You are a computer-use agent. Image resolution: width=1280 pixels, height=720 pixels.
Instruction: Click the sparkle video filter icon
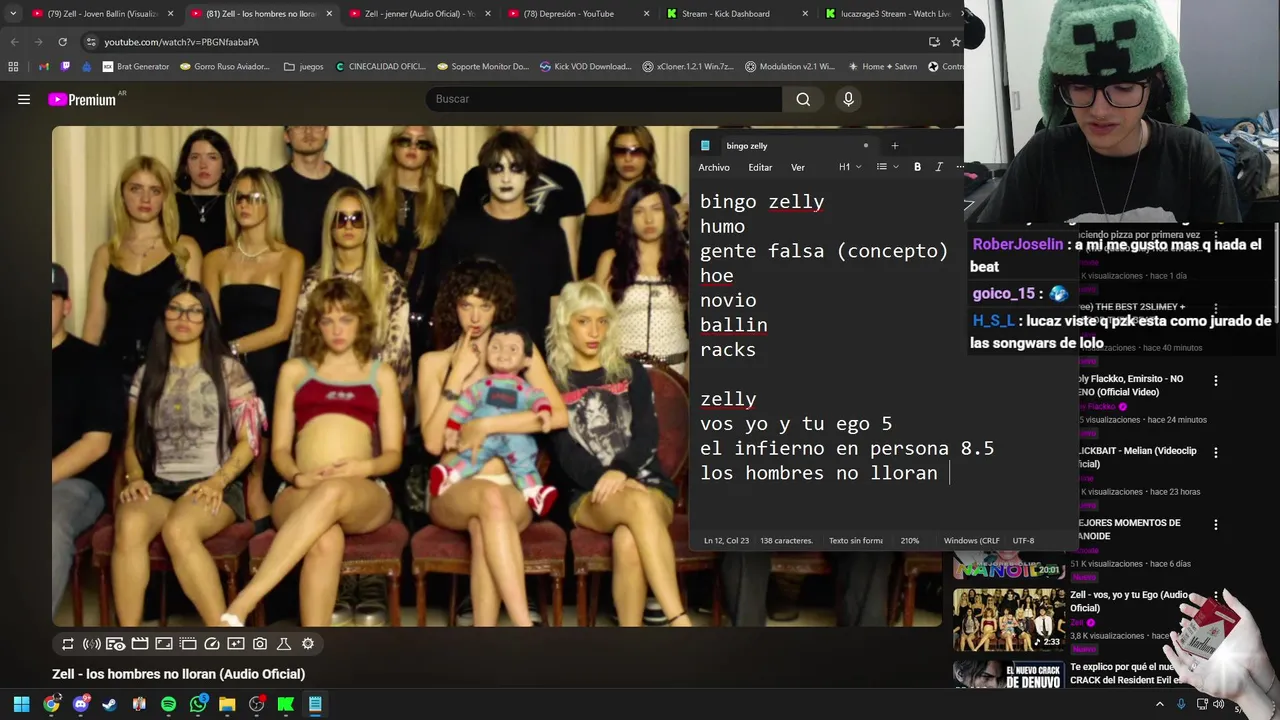[236, 644]
